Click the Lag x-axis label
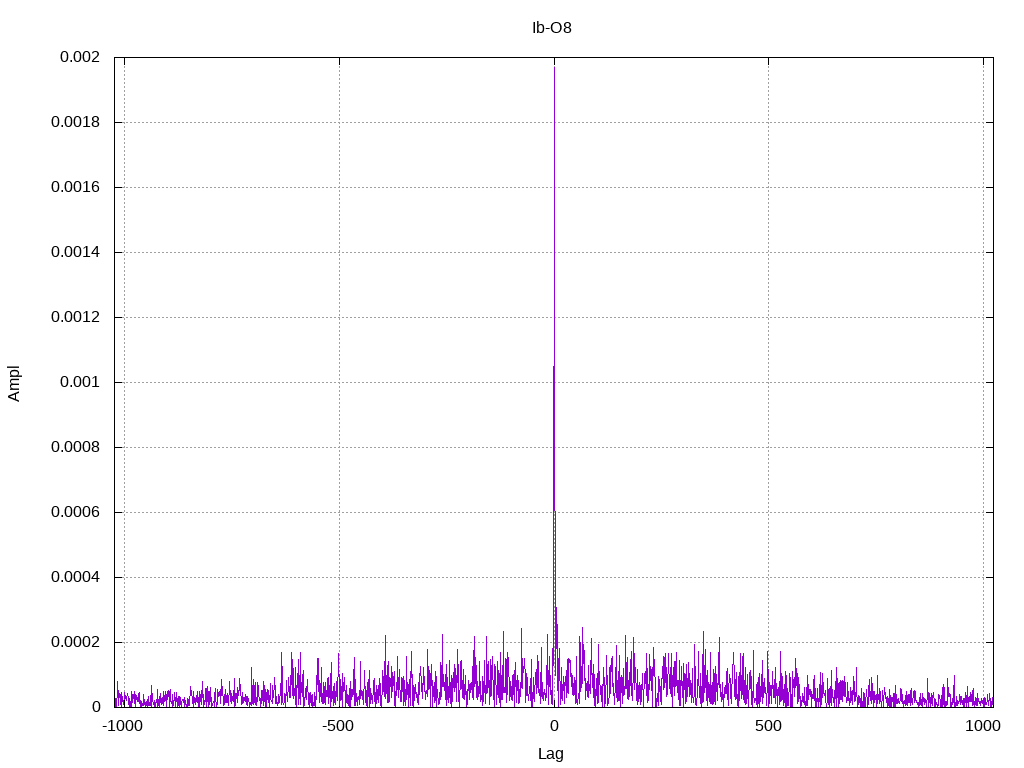The height and width of the screenshot is (768, 1024). 551,754
